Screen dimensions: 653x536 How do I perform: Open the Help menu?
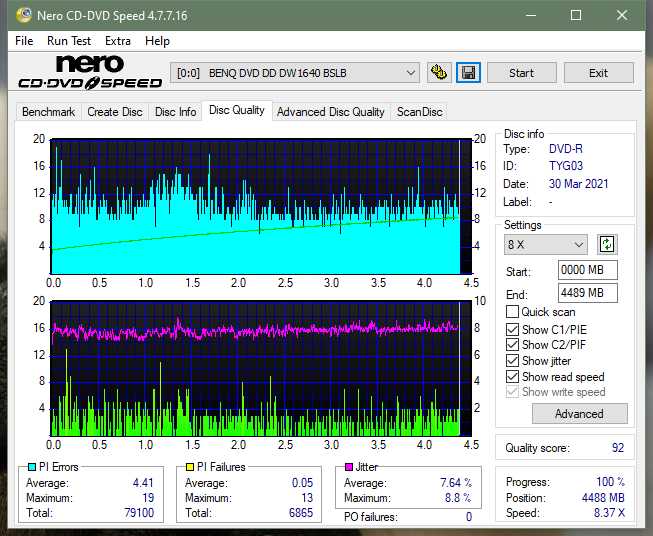coord(157,41)
